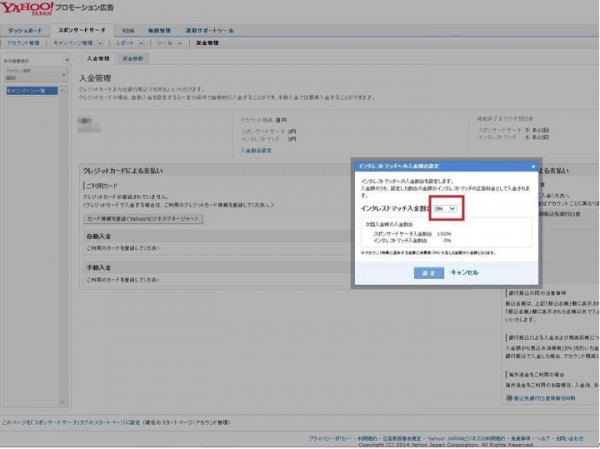Open the ヘルプ footer link

(543, 439)
